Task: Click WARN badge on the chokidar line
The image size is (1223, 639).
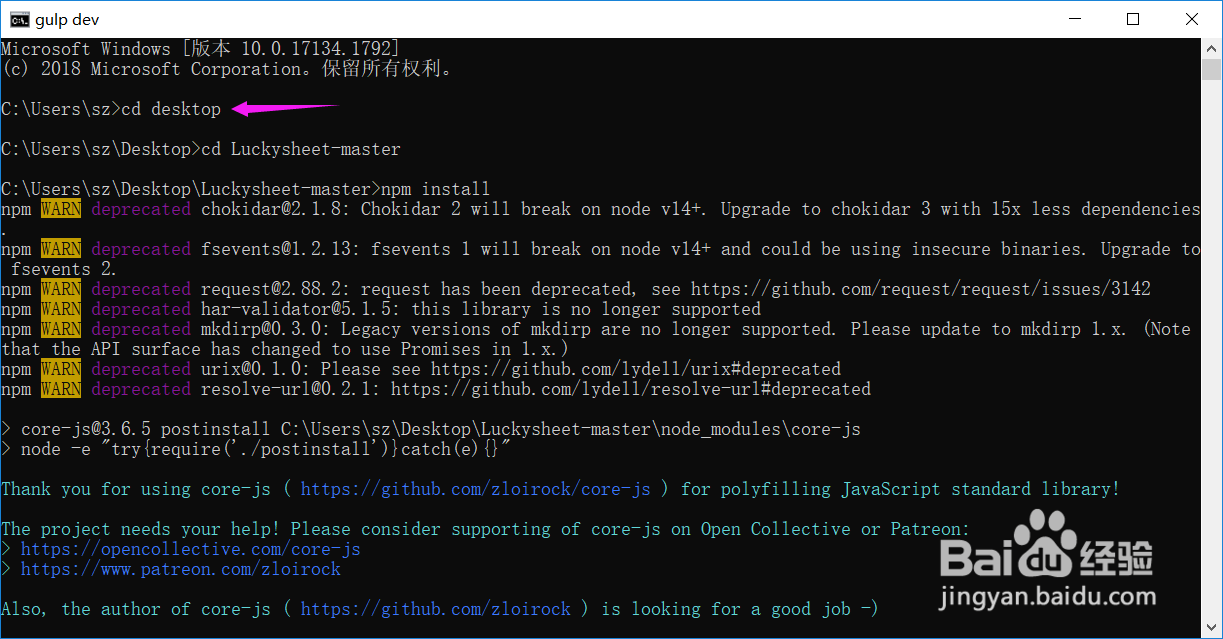Action: click(61, 209)
